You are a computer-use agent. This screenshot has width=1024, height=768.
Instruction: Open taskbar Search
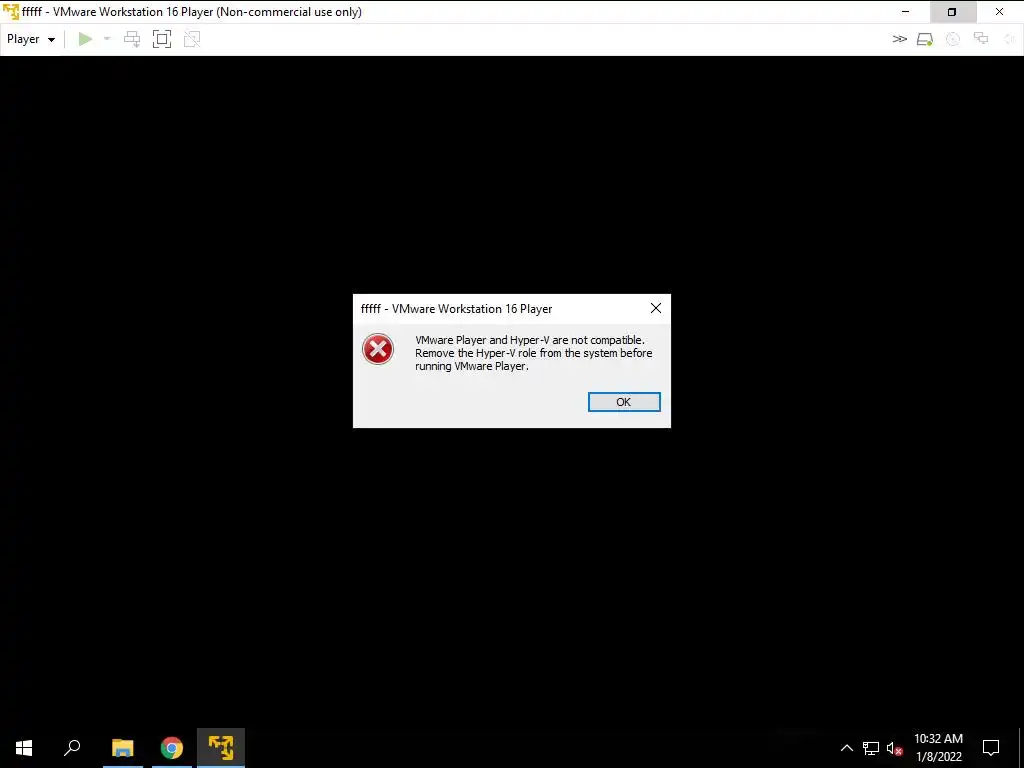point(72,748)
